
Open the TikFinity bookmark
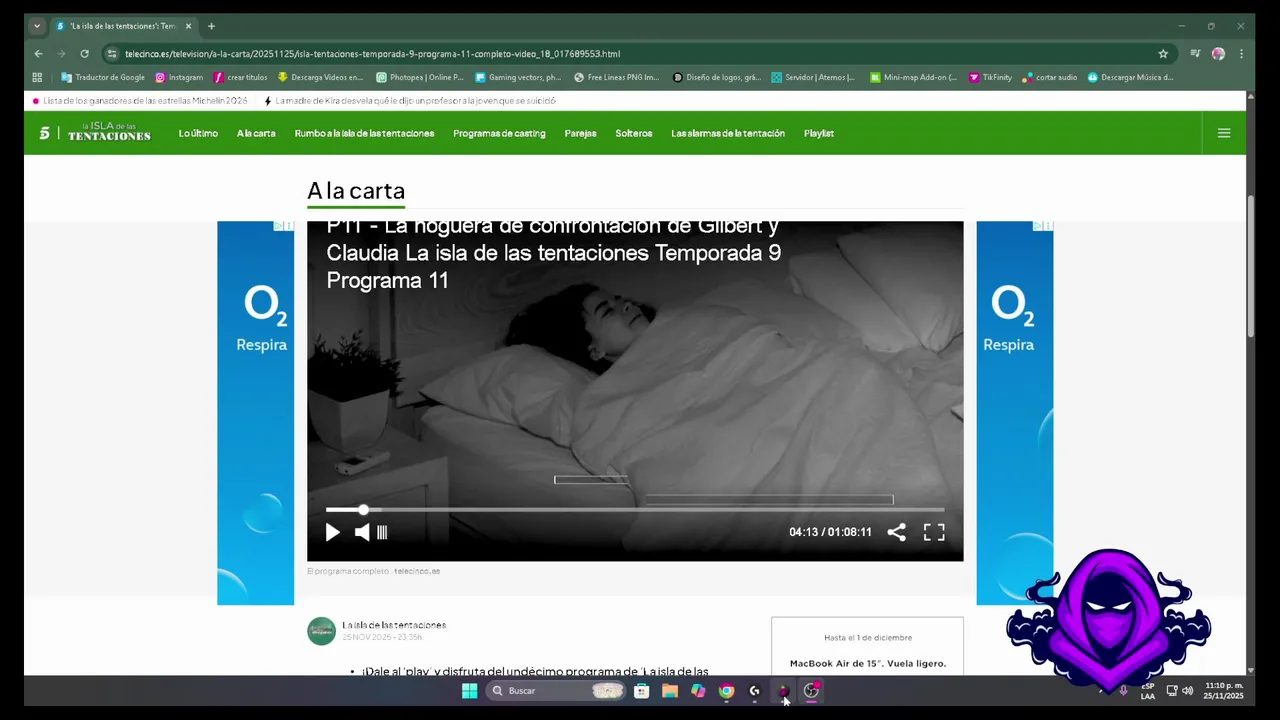point(991,77)
